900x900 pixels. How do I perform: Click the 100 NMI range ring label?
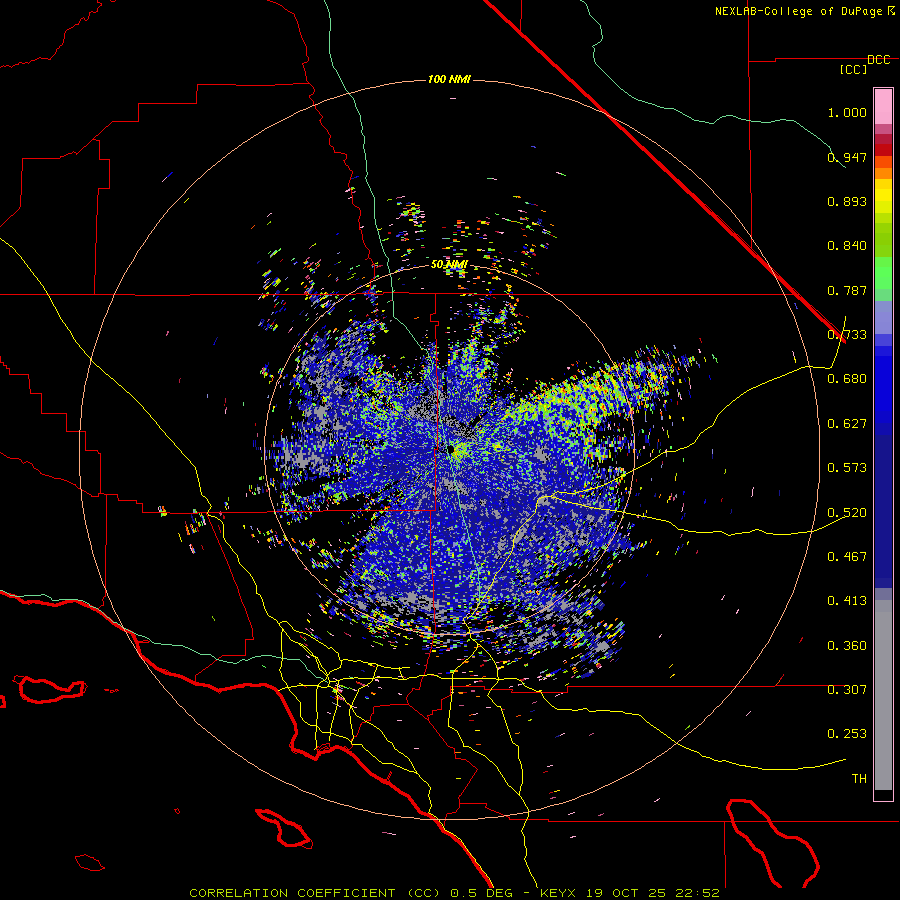tap(449, 79)
